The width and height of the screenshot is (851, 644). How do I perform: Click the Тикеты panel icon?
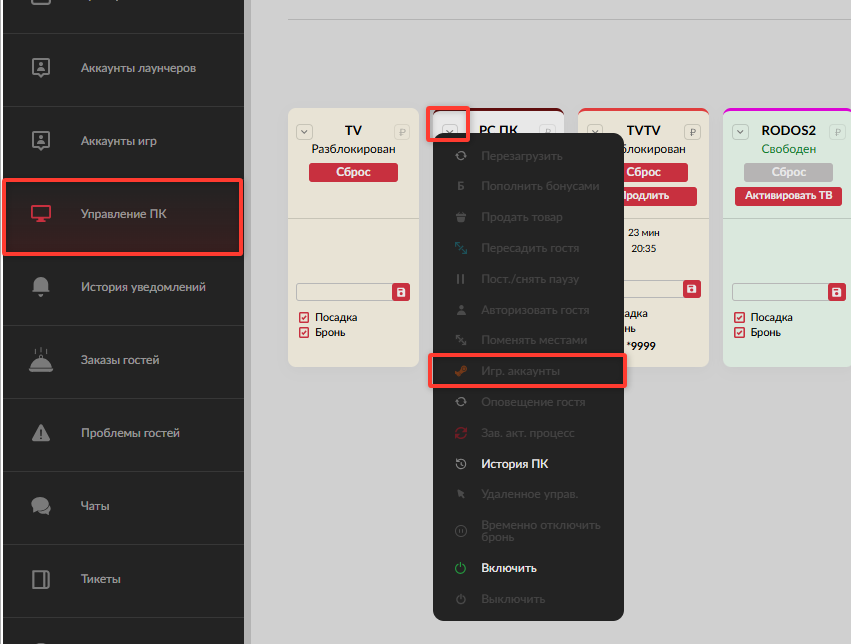coord(41,579)
